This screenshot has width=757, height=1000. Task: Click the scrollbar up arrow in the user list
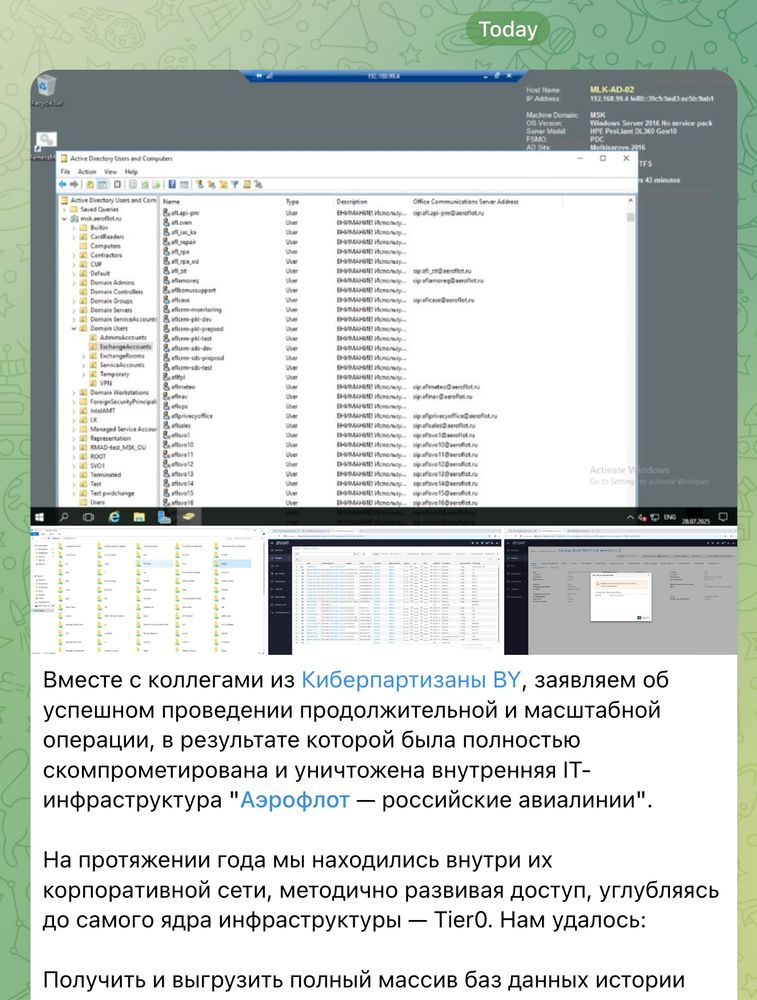coord(631,201)
